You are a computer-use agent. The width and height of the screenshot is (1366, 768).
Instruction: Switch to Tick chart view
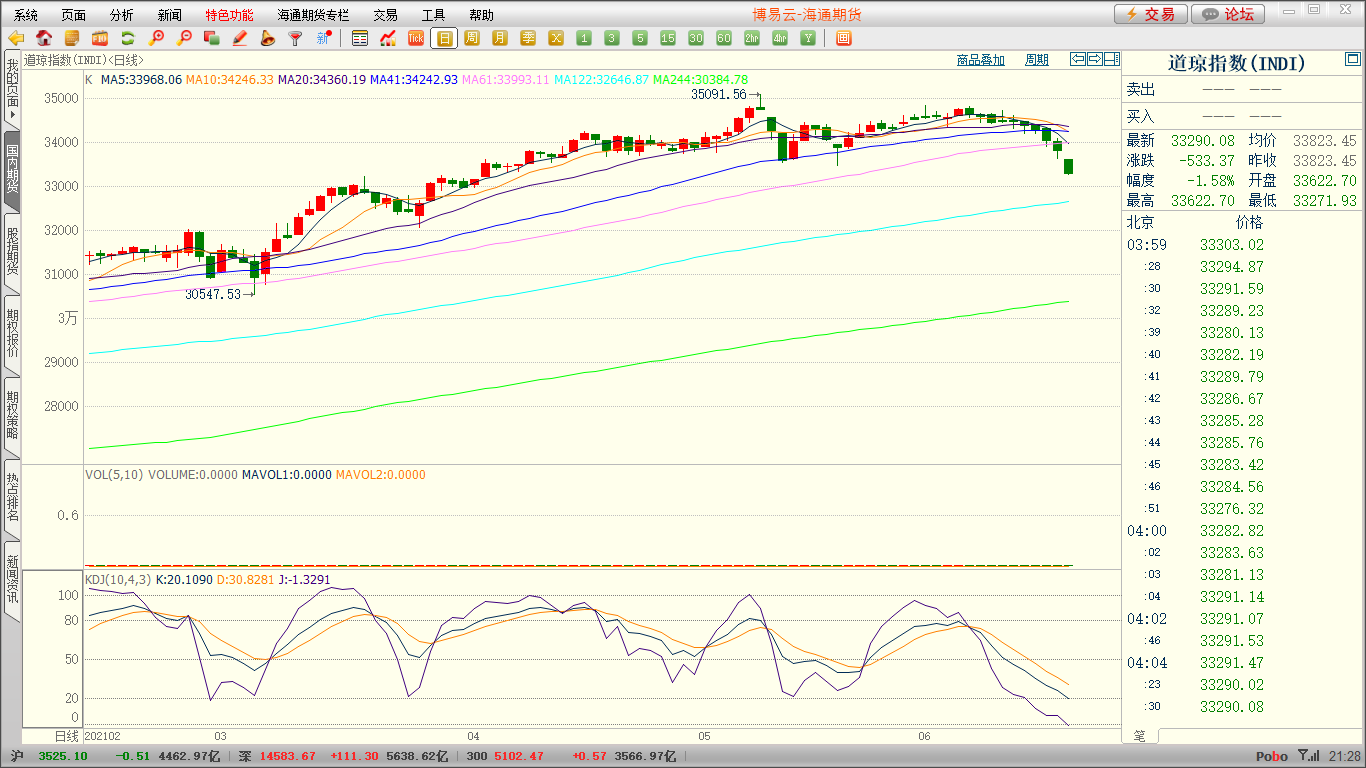pyautogui.click(x=416, y=38)
